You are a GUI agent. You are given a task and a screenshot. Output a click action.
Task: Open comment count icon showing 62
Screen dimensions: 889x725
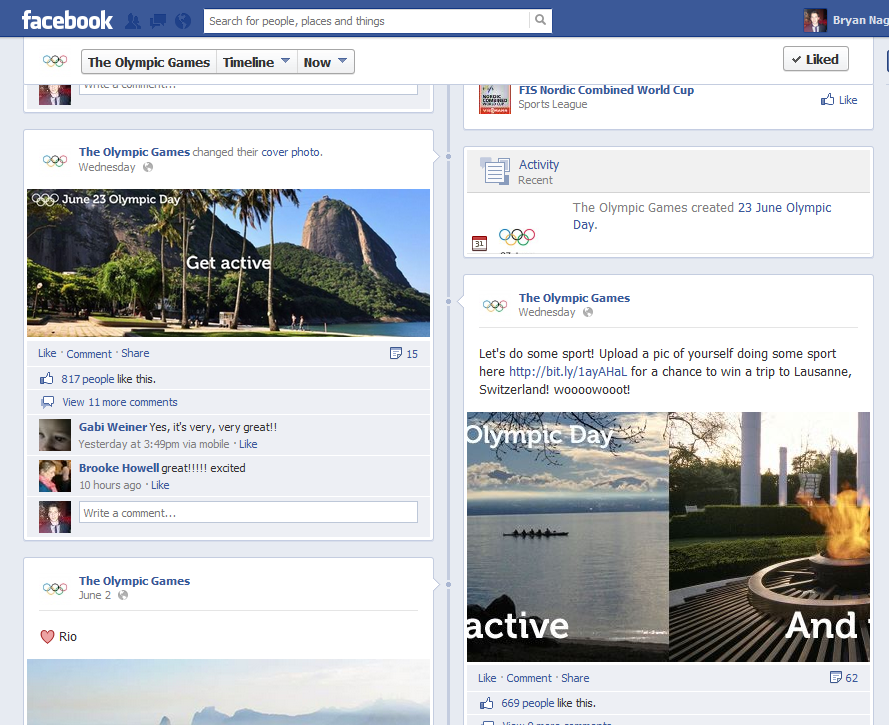(x=844, y=678)
